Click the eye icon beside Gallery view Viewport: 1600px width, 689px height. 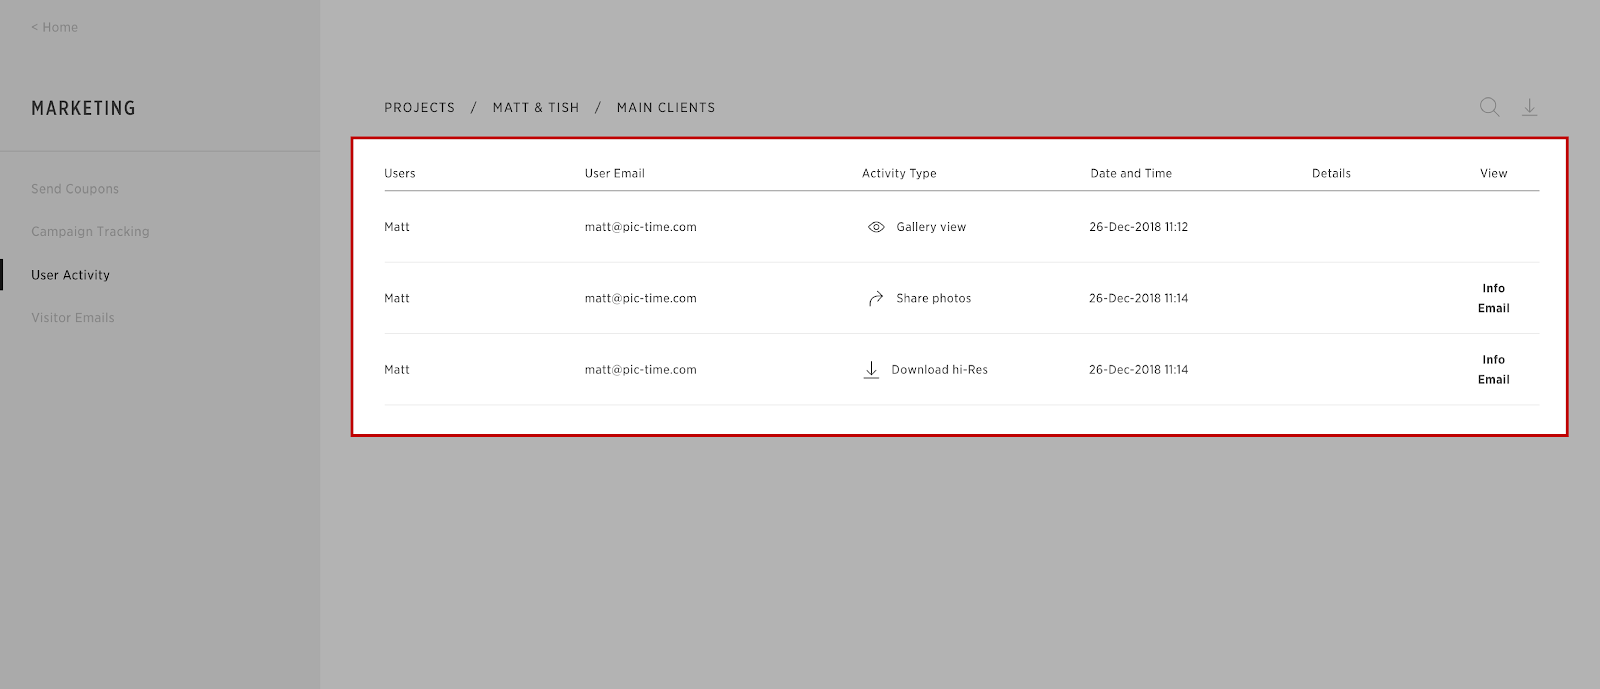pos(876,227)
